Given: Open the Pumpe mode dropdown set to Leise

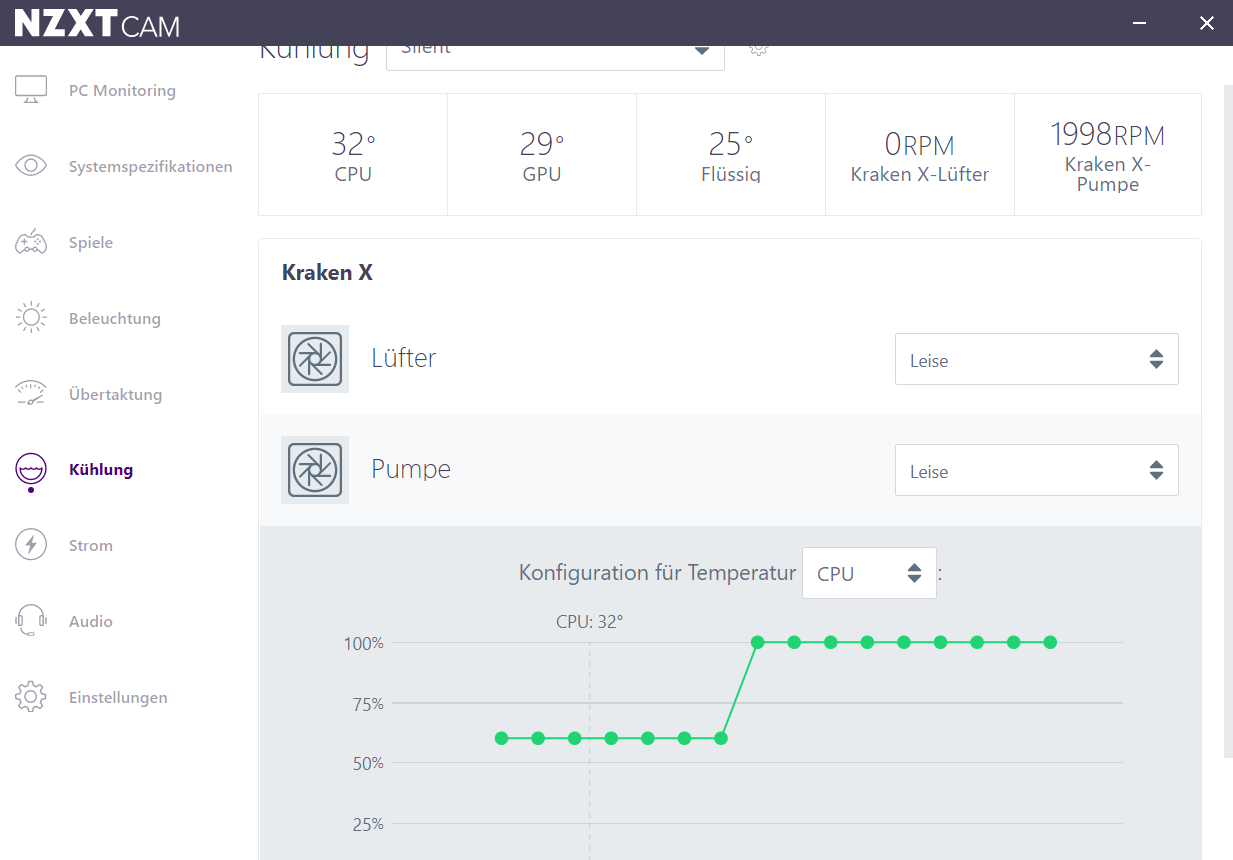Looking at the screenshot, I should pyautogui.click(x=1036, y=470).
